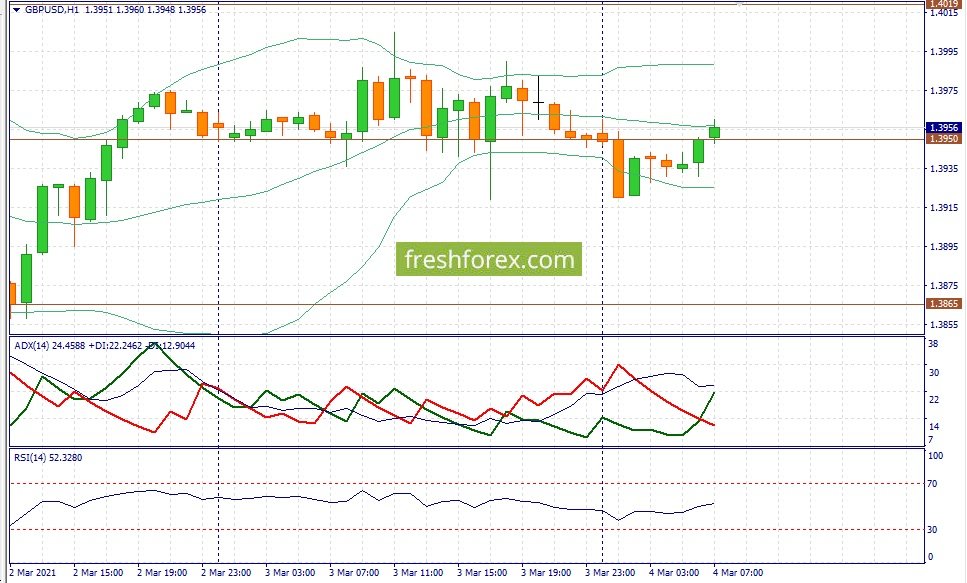Click the 1.3865 support level price tag

coord(944,304)
